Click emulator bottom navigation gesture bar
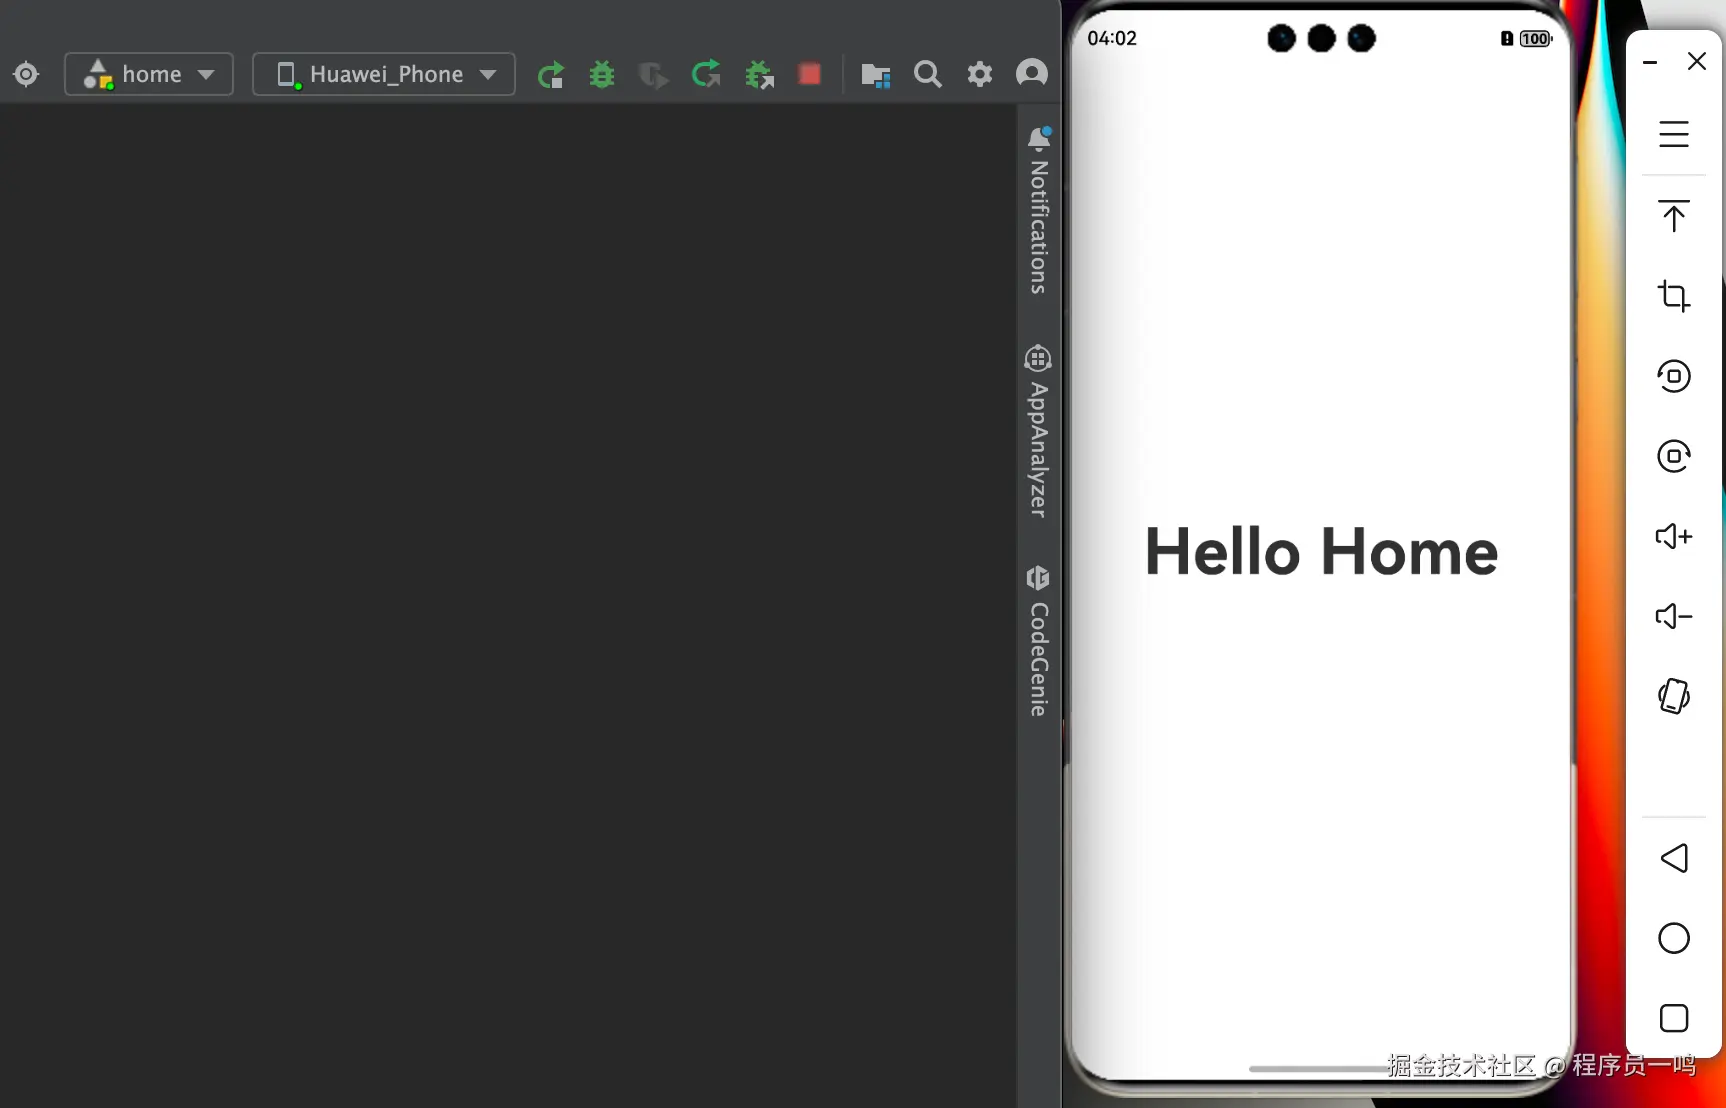1726x1108 pixels. [1320, 1069]
